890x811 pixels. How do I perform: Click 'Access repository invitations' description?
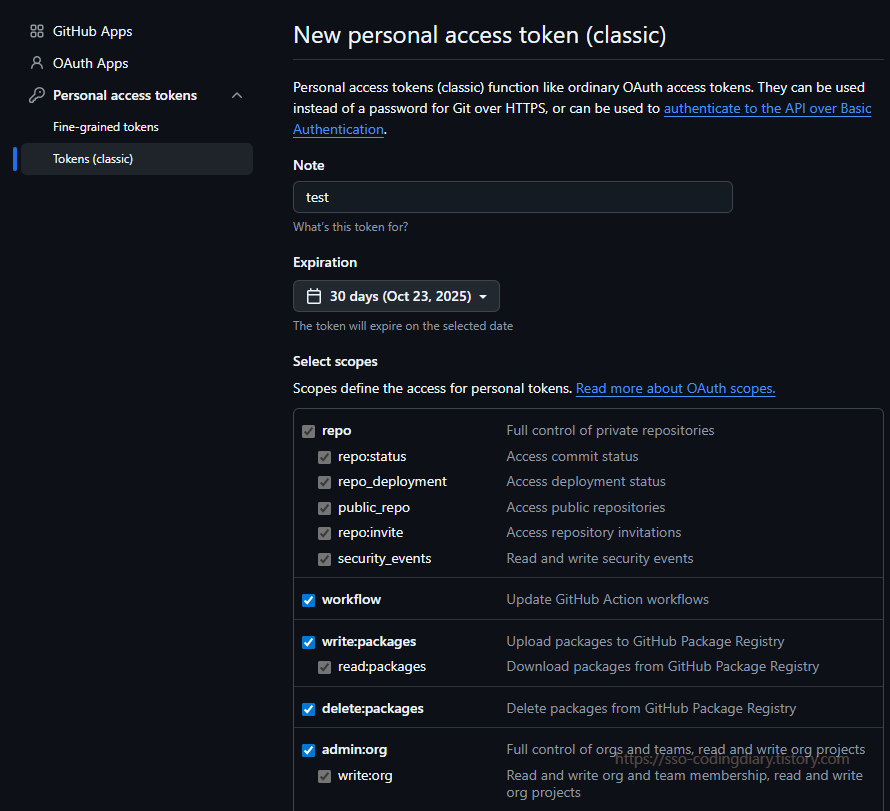594,532
